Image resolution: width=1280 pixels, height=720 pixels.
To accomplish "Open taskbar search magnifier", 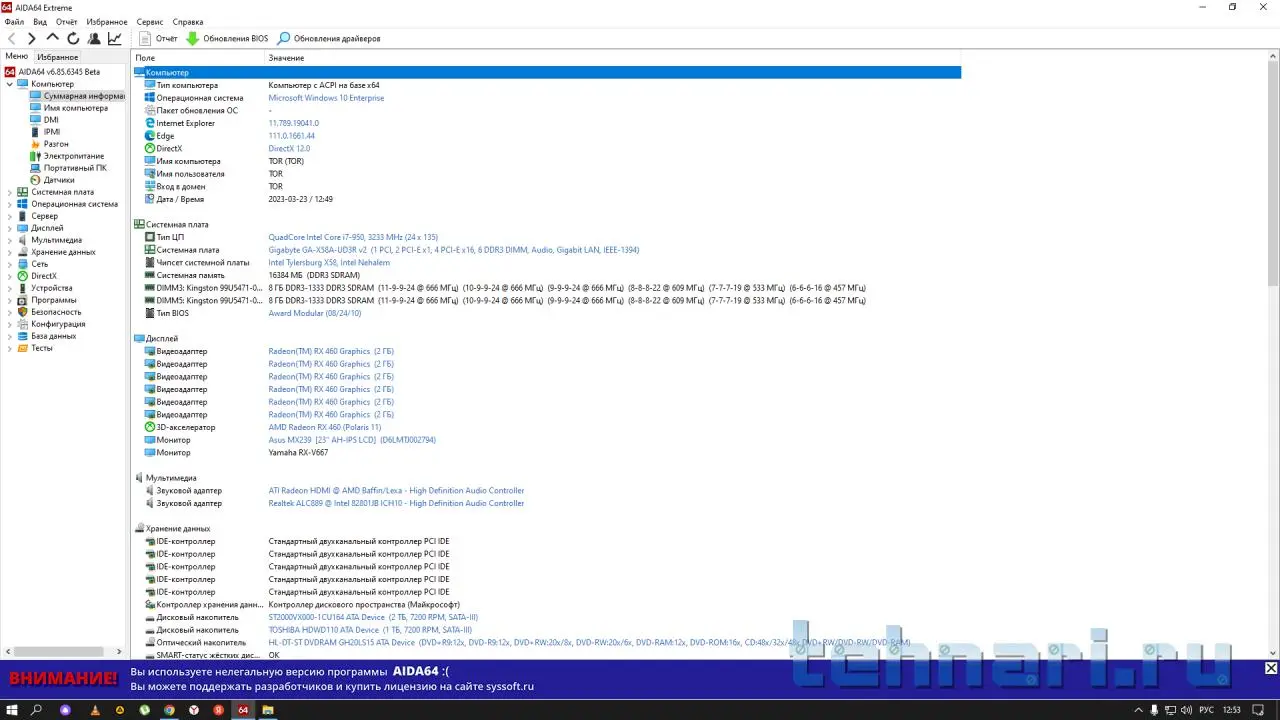I will coord(38,710).
